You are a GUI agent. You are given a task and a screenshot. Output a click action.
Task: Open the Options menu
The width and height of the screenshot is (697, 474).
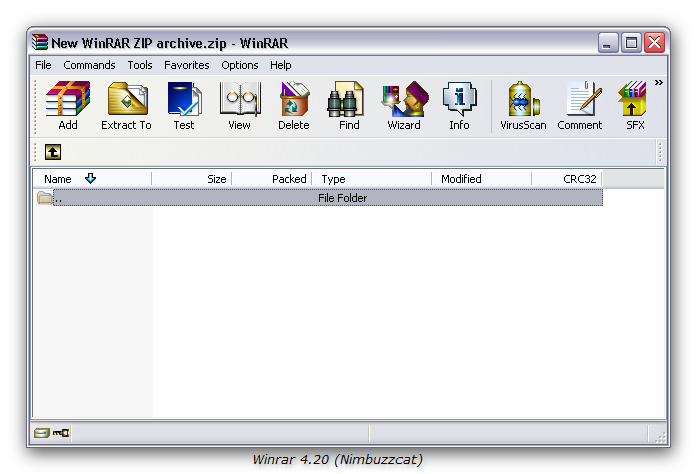(x=240, y=65)
